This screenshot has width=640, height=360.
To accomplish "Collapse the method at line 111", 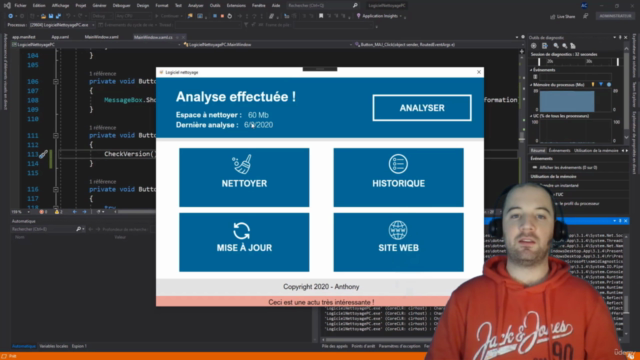I will 56,136.
